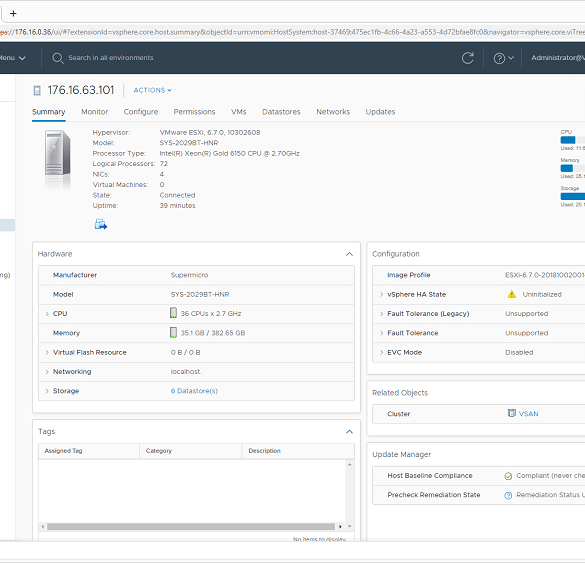The width and height of the screenshot is (585, 563).
Task: Collapse the Tags panel
Action: click(x=349, y=432)
